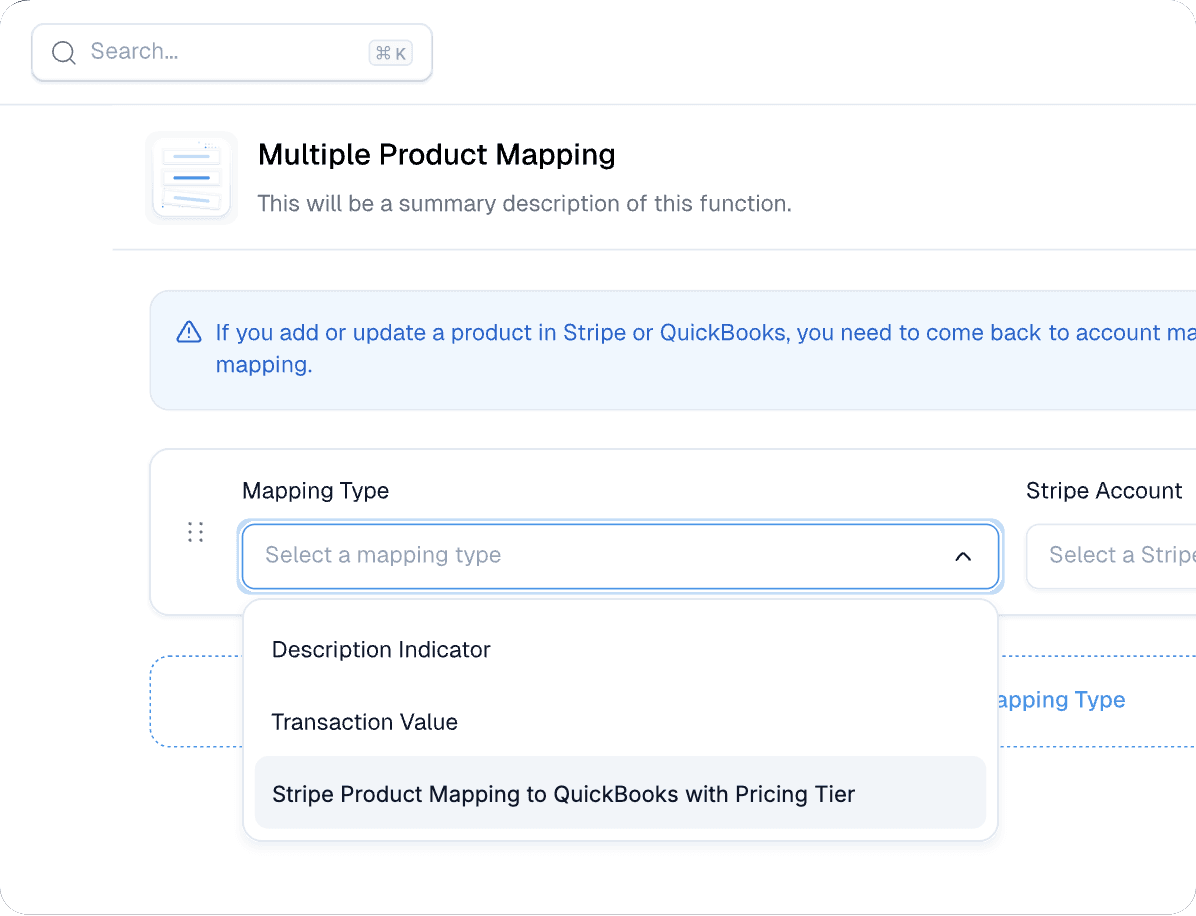Select the Description Indicator option
The image size is (1196, 916).
[x=620, y=650]
